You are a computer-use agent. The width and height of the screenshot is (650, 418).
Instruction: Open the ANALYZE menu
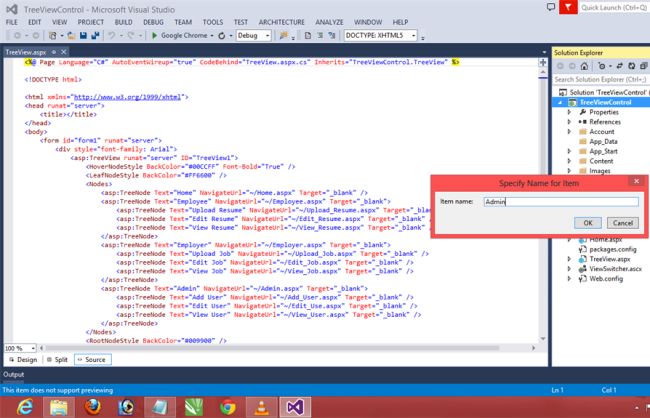[329, 22]
